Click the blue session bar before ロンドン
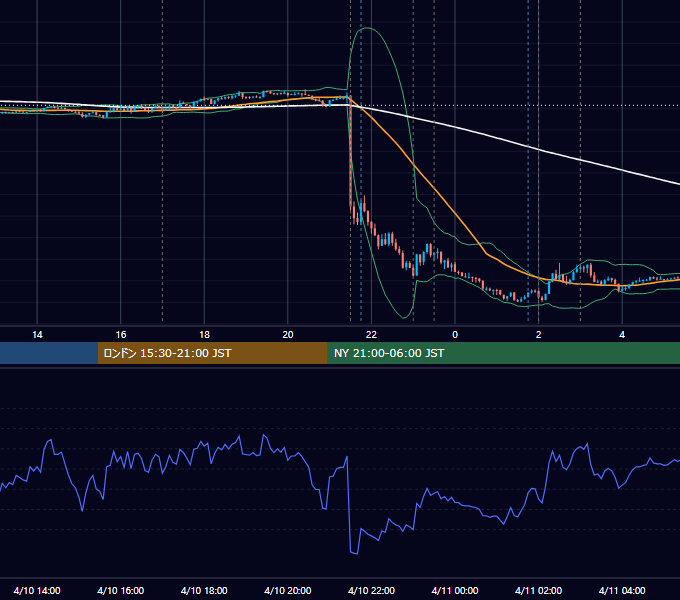 click(x=49, y=353)
